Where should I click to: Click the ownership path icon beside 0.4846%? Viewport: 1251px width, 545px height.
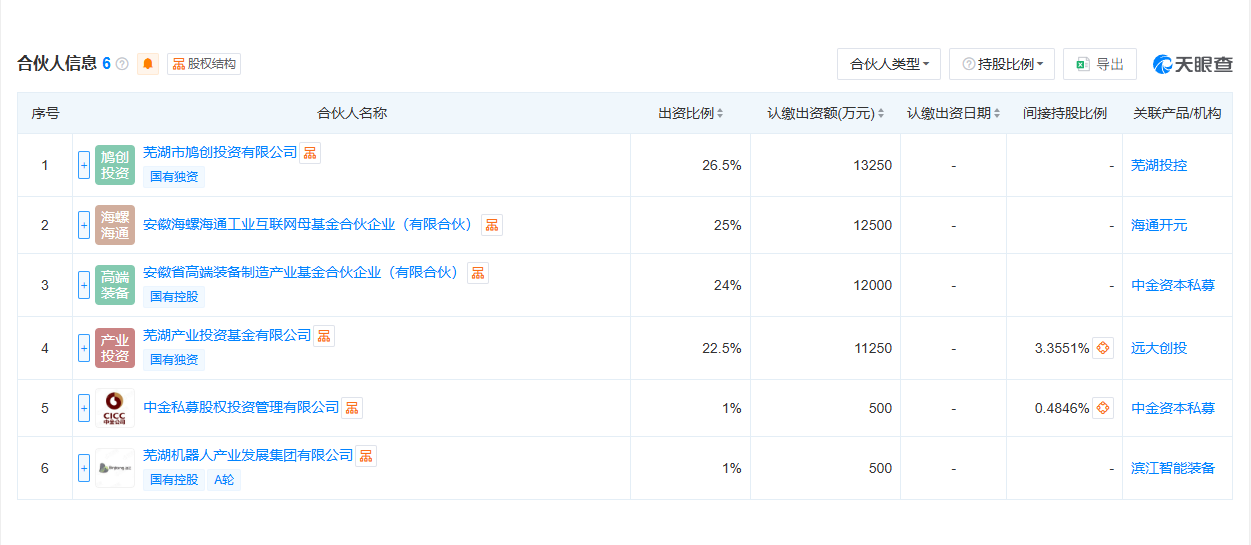point(1103,408)
